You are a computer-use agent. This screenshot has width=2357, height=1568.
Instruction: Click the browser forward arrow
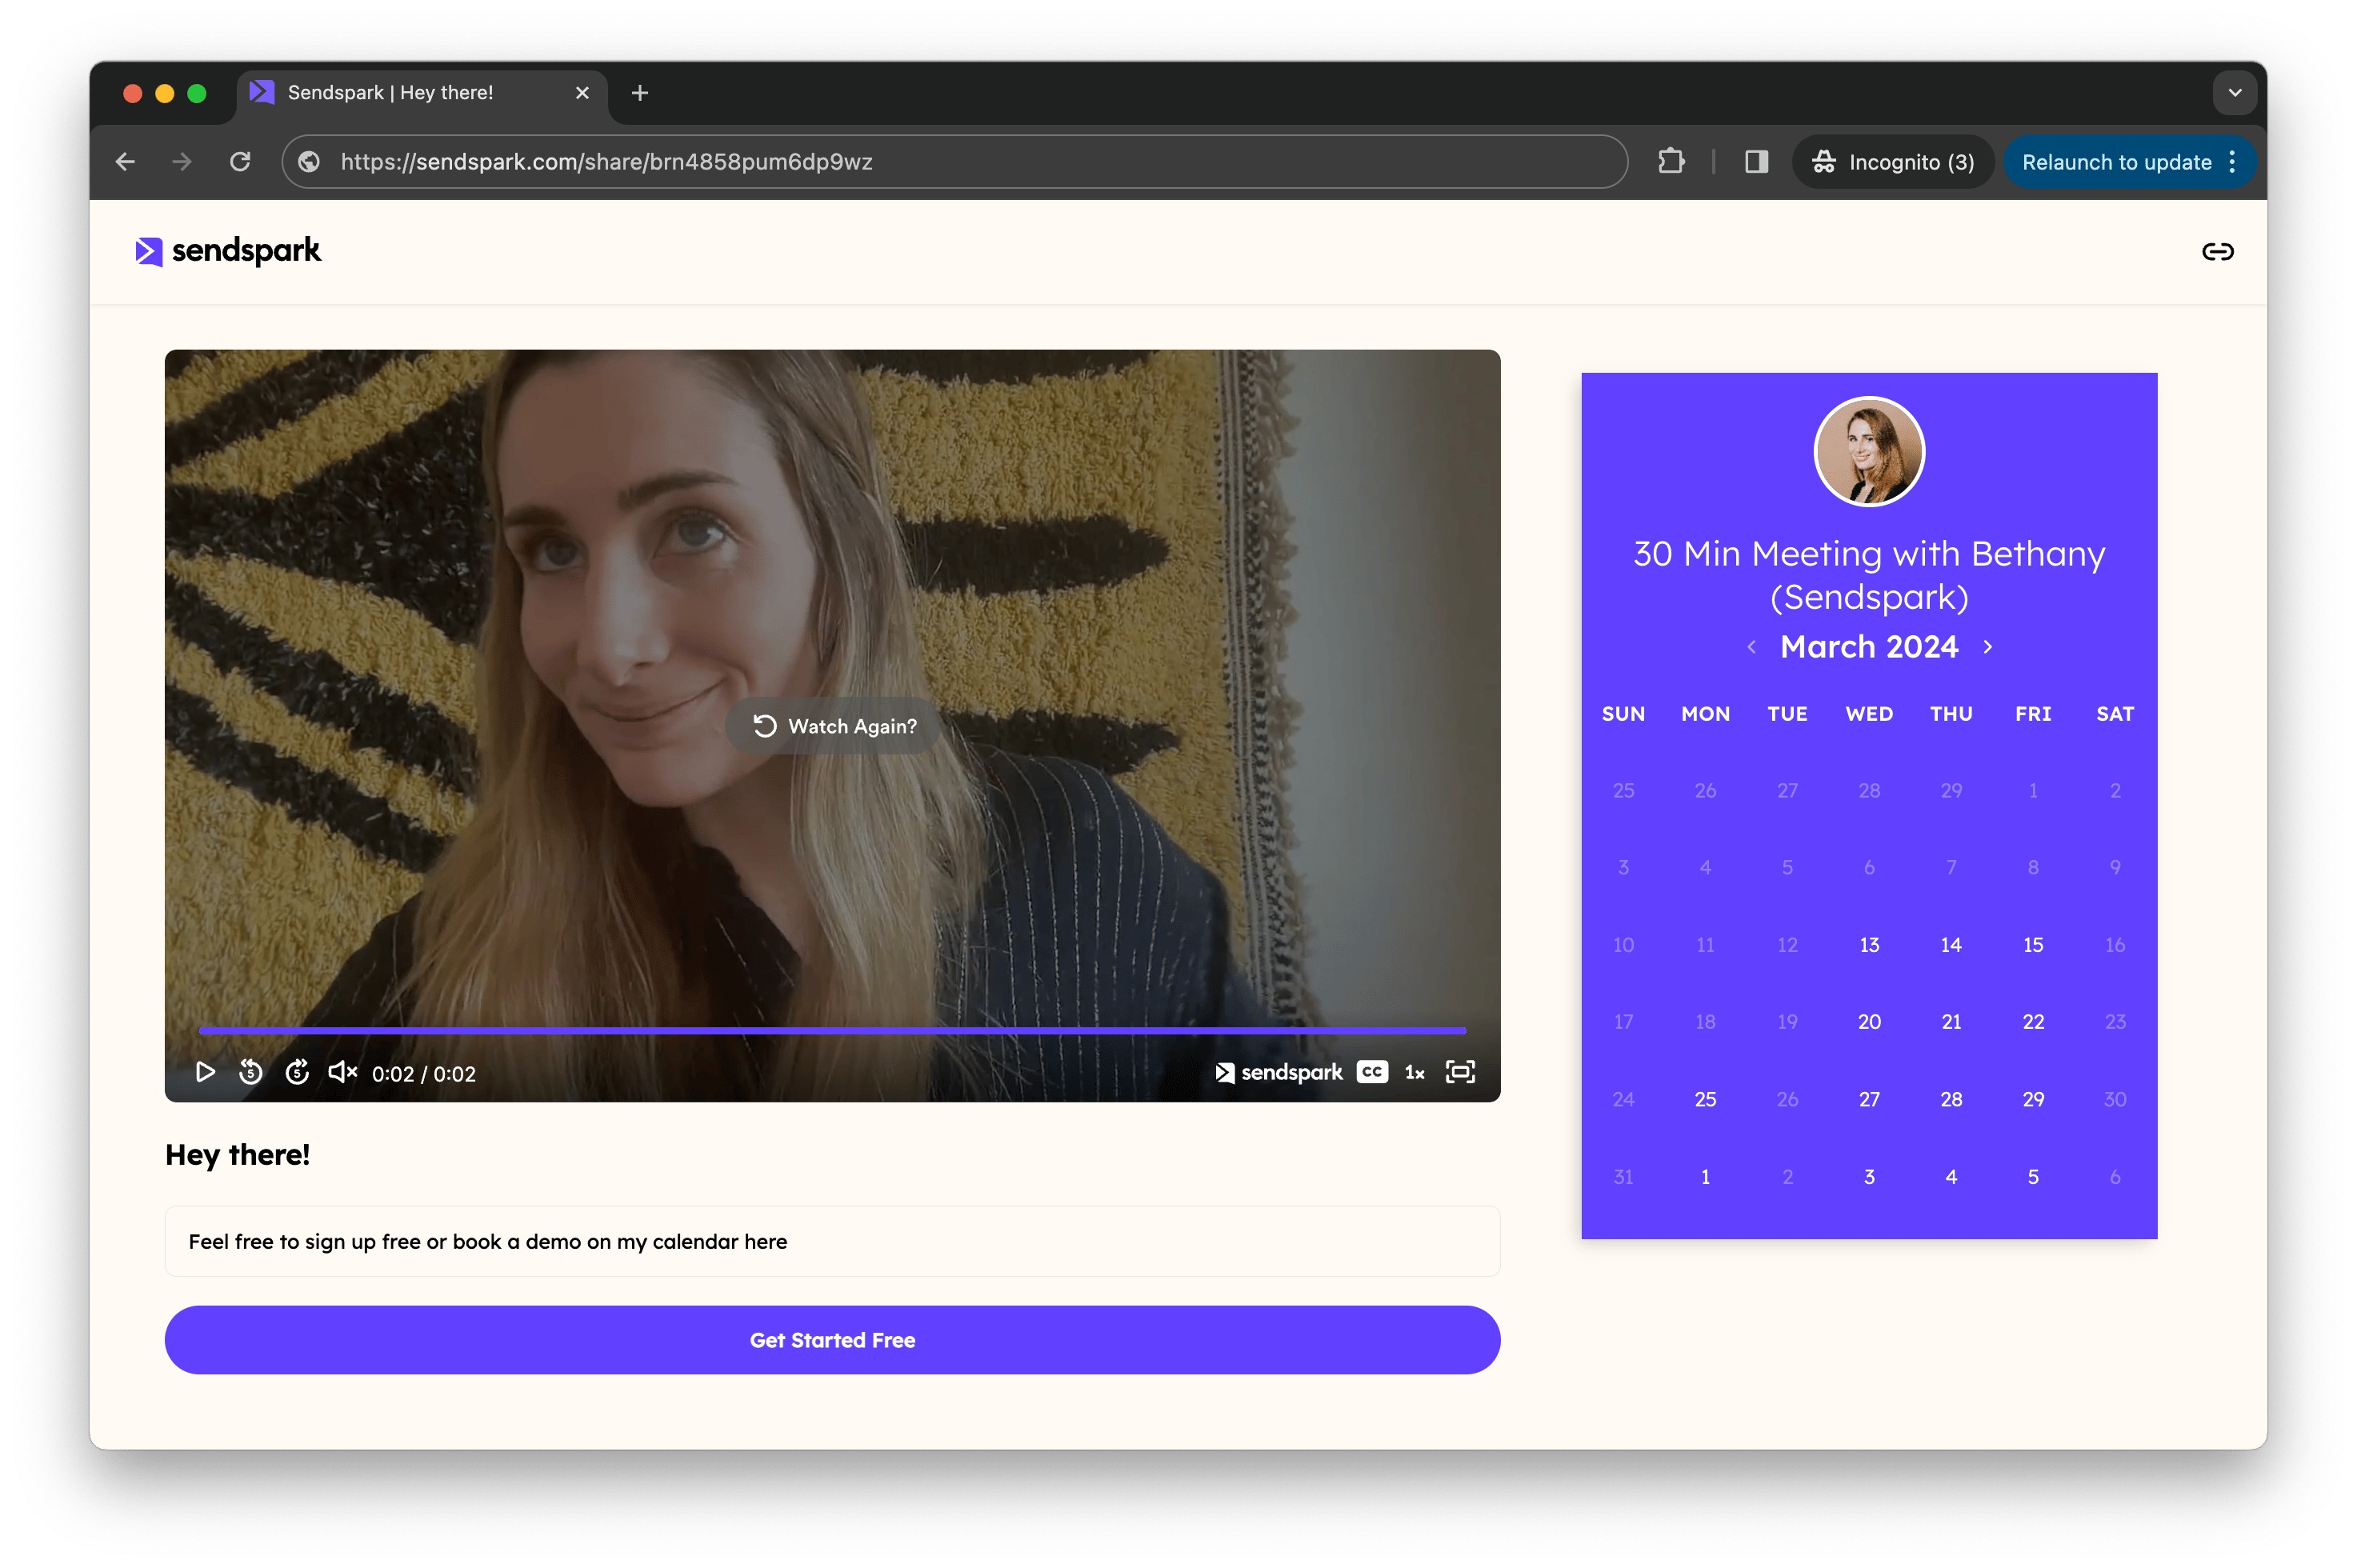[182, 162]
